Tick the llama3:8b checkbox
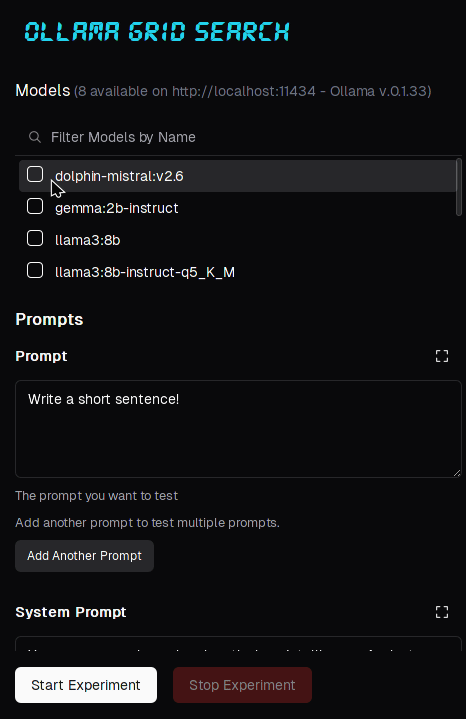This screenshot has height=719, width=466. pyautogui.click(x=35, y=238)
